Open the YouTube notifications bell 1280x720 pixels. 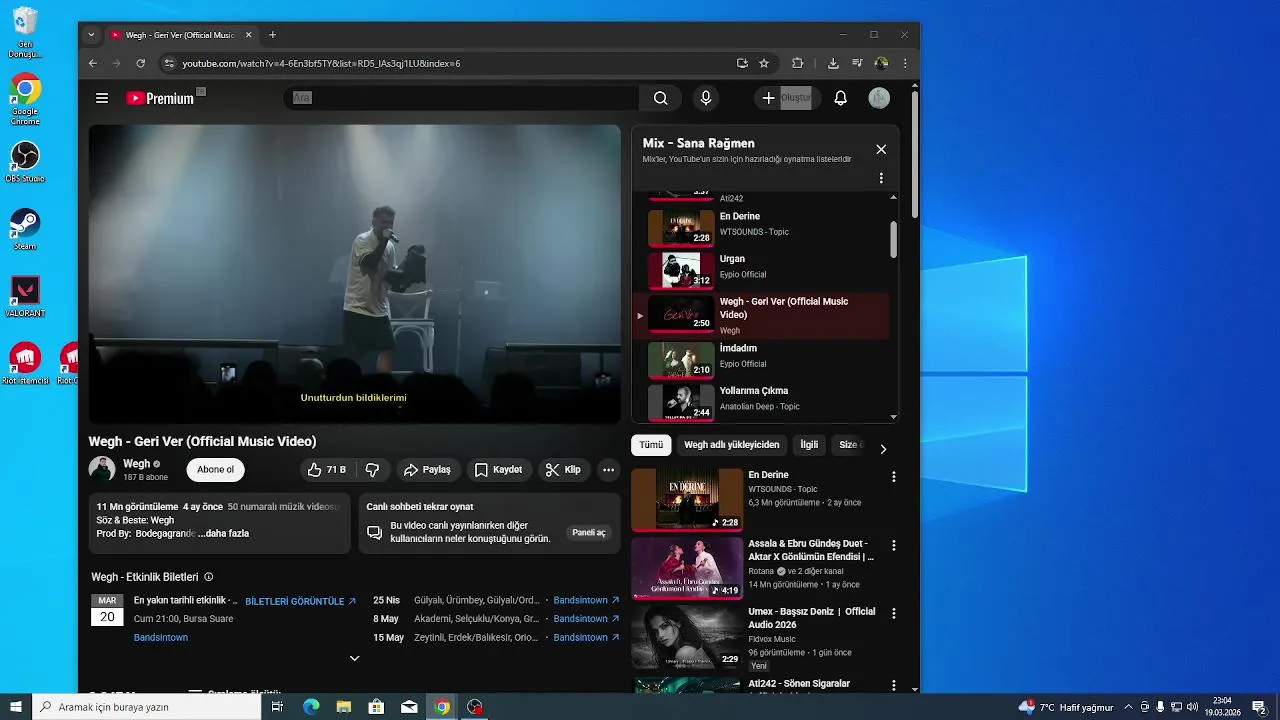[x=841, y=98]
